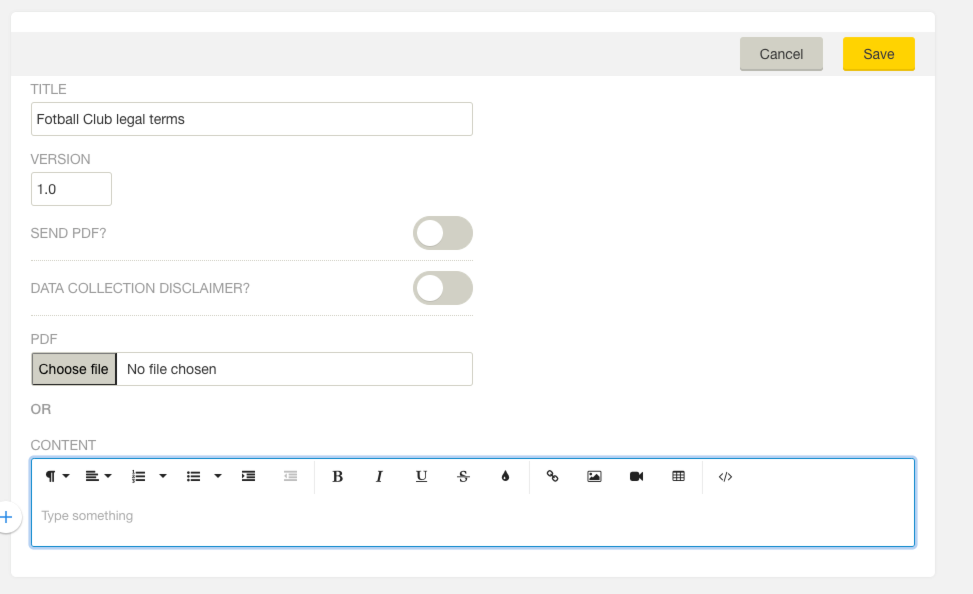Turn on Data Collection Disclaimer switch
This screenshot has width=973, height=594.
point(443,289)
